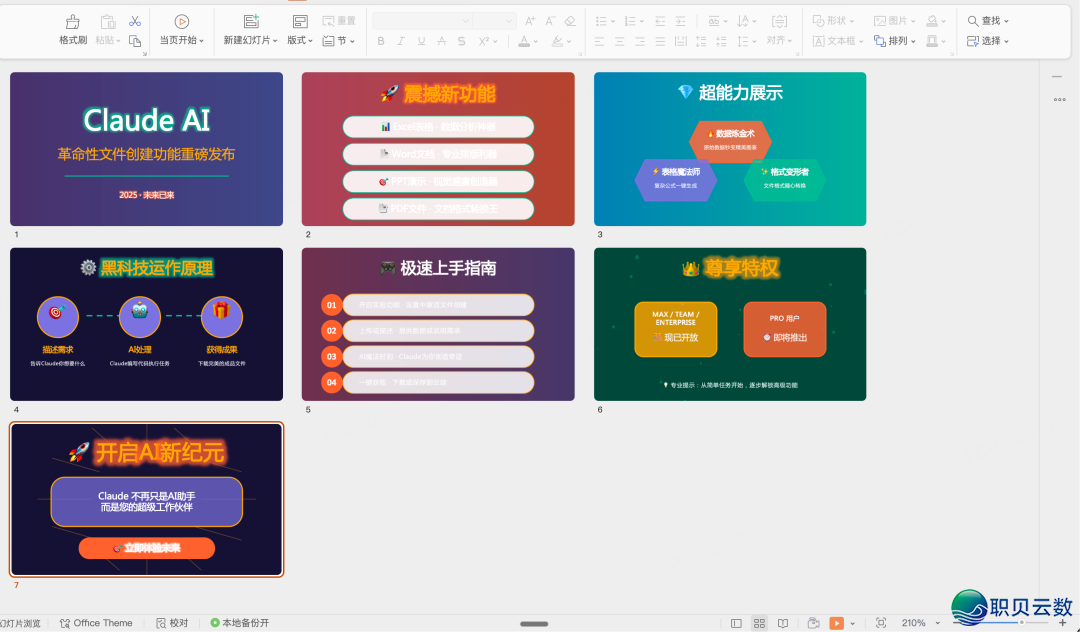Click the increase font size A+ icon
This screenshot has width=1080, height=632.
point(530,21)
